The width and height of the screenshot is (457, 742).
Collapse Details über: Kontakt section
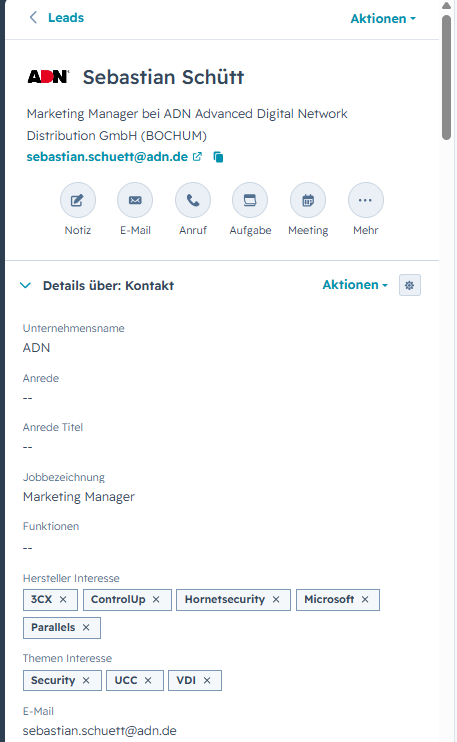[x=25, y=285]
